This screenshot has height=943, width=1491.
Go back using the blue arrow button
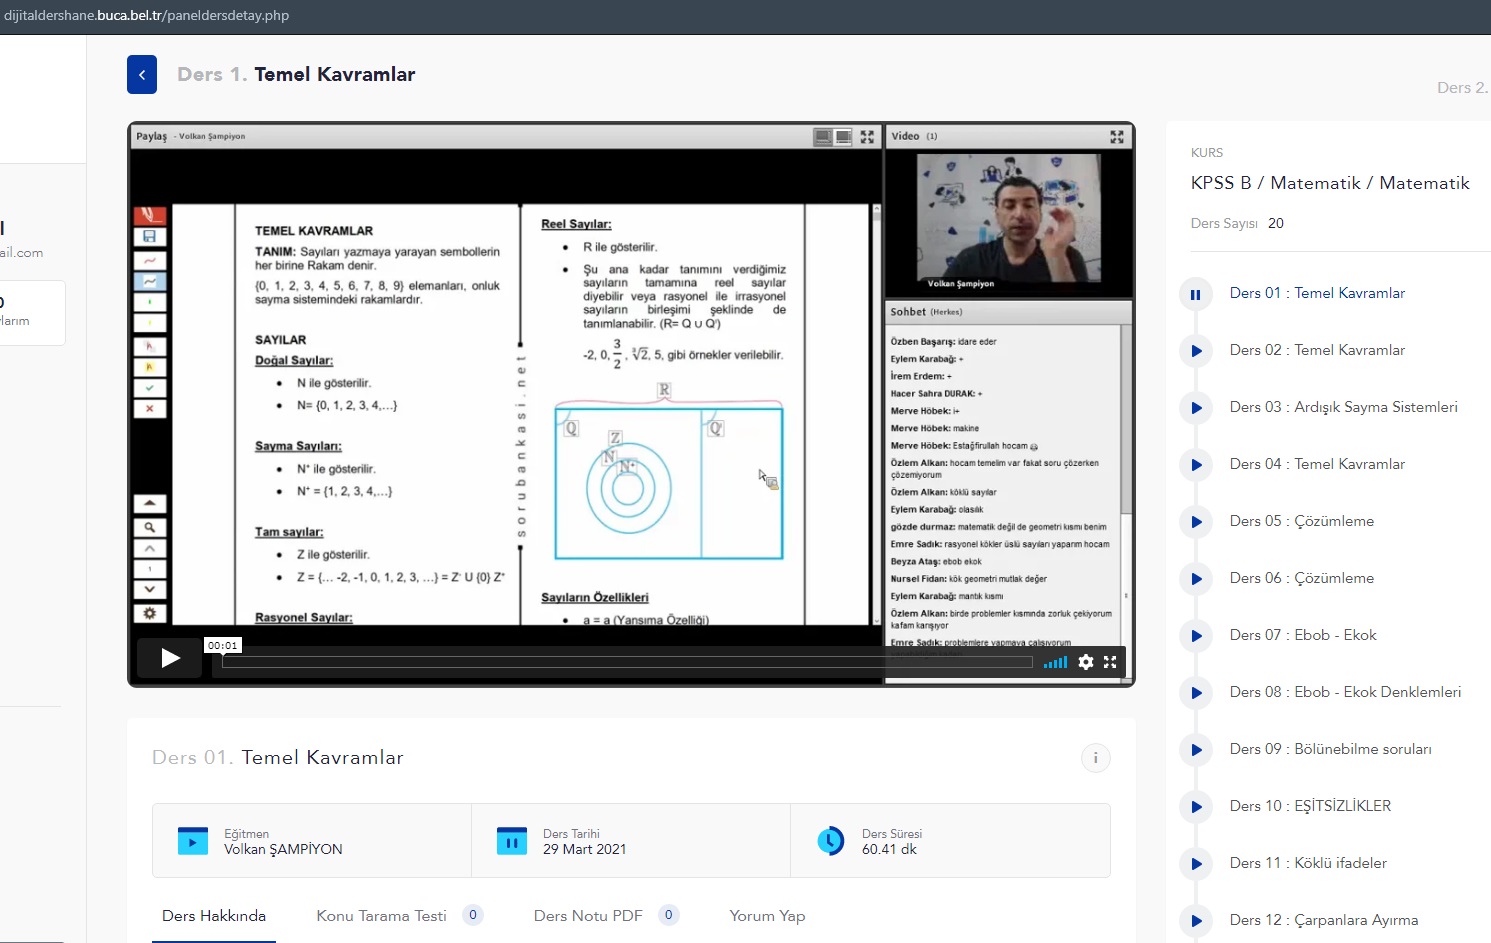tap(142, 75)
